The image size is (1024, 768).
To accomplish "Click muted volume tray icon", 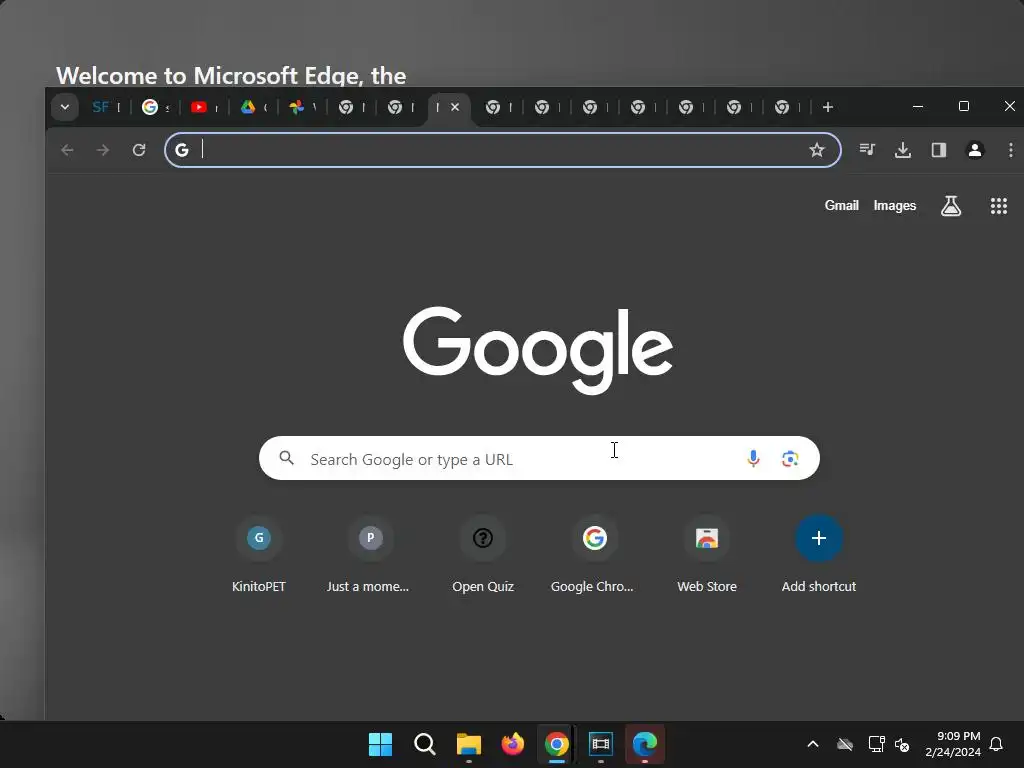I will coord(903,744).
